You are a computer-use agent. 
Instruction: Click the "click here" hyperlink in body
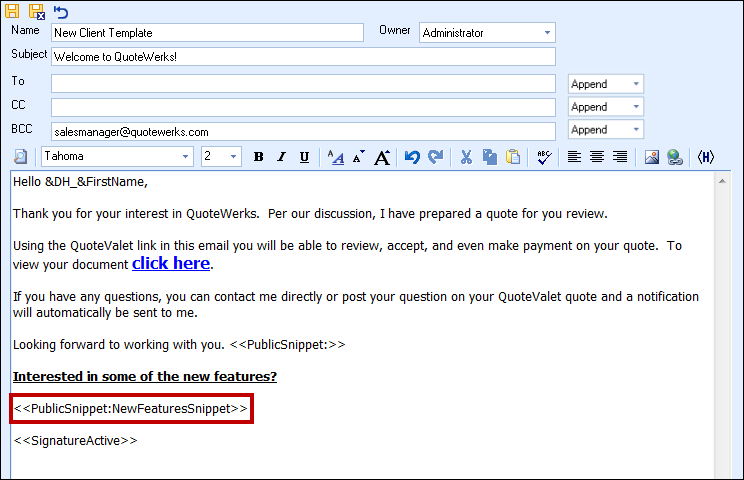pyautogui.click(x=171, y=264)
